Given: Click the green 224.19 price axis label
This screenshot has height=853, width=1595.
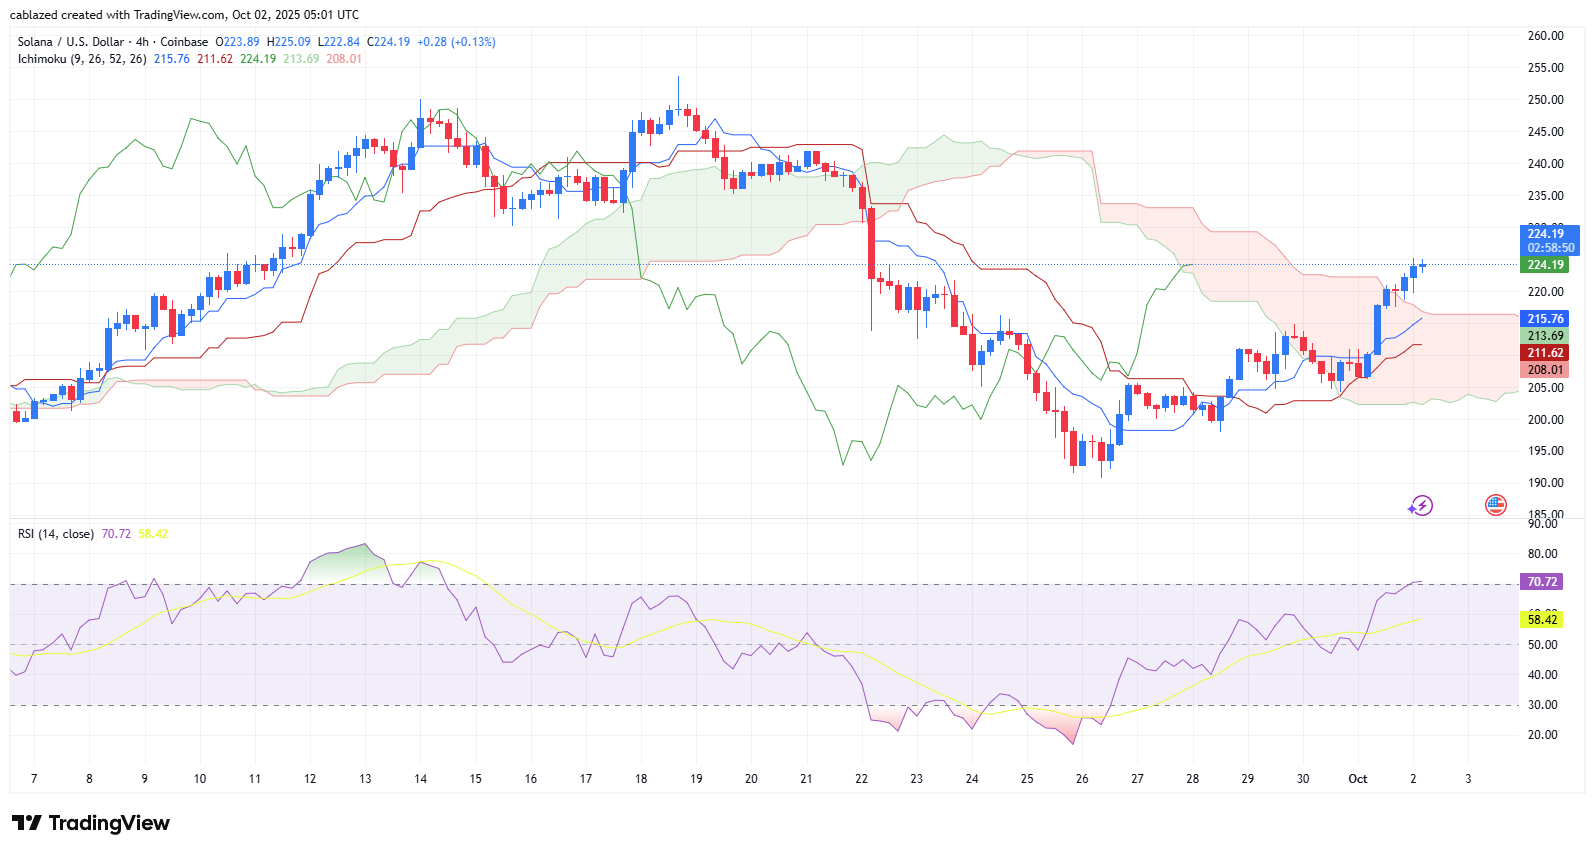Looking at the screenshot, I should coord(1544,265).
